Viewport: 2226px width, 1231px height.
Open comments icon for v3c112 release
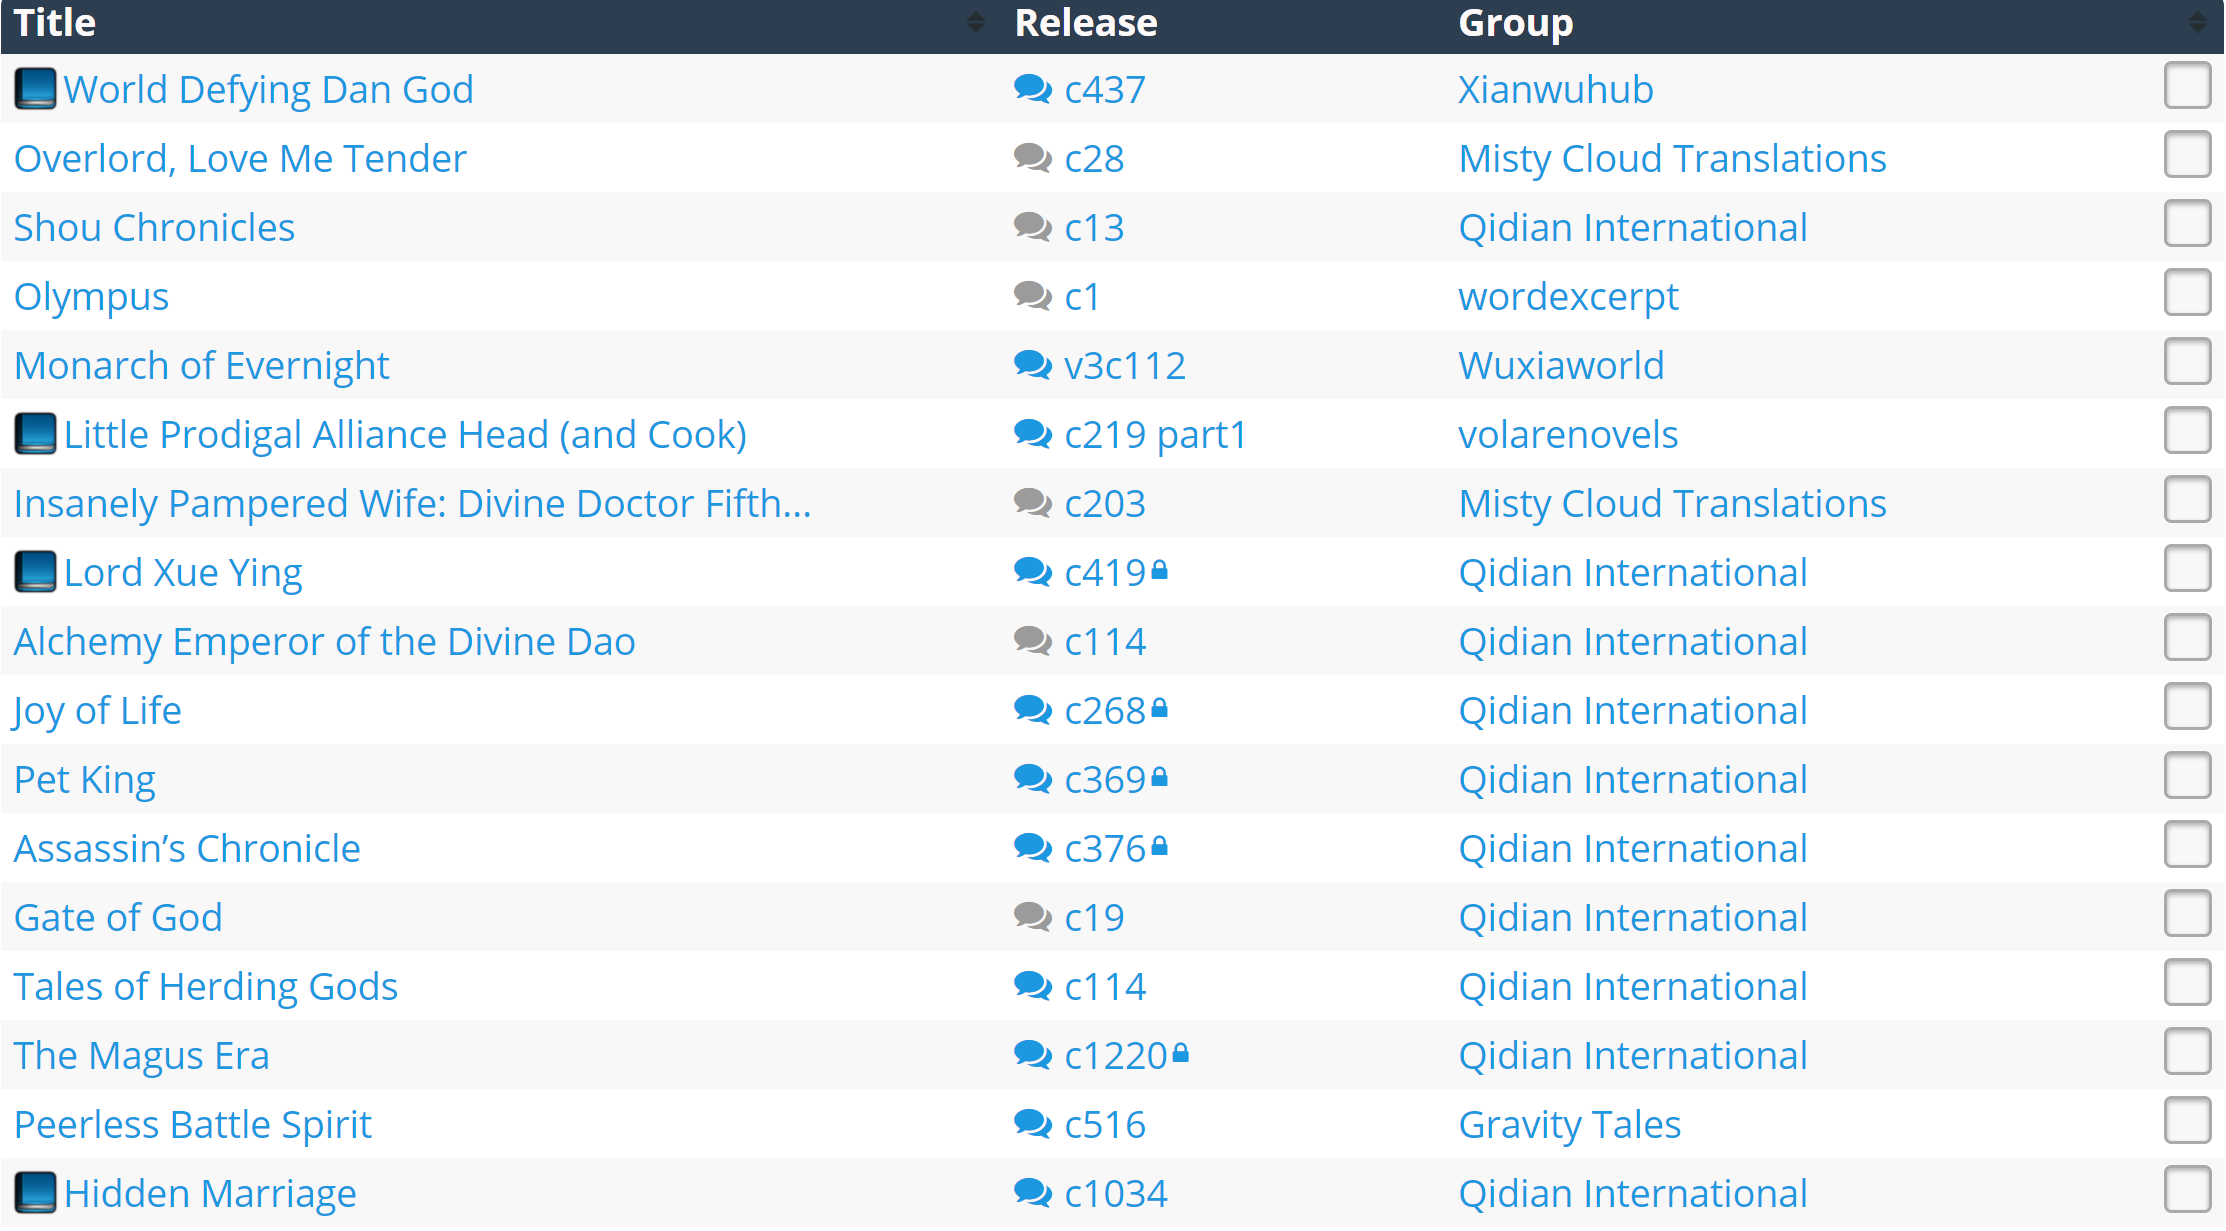tap(1032, 365)
